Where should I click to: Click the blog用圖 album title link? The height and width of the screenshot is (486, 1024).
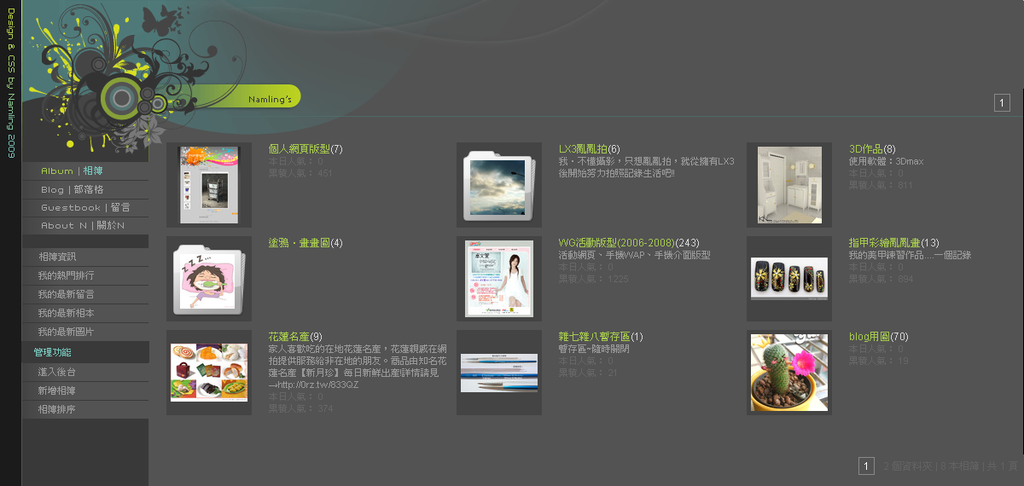869,336
